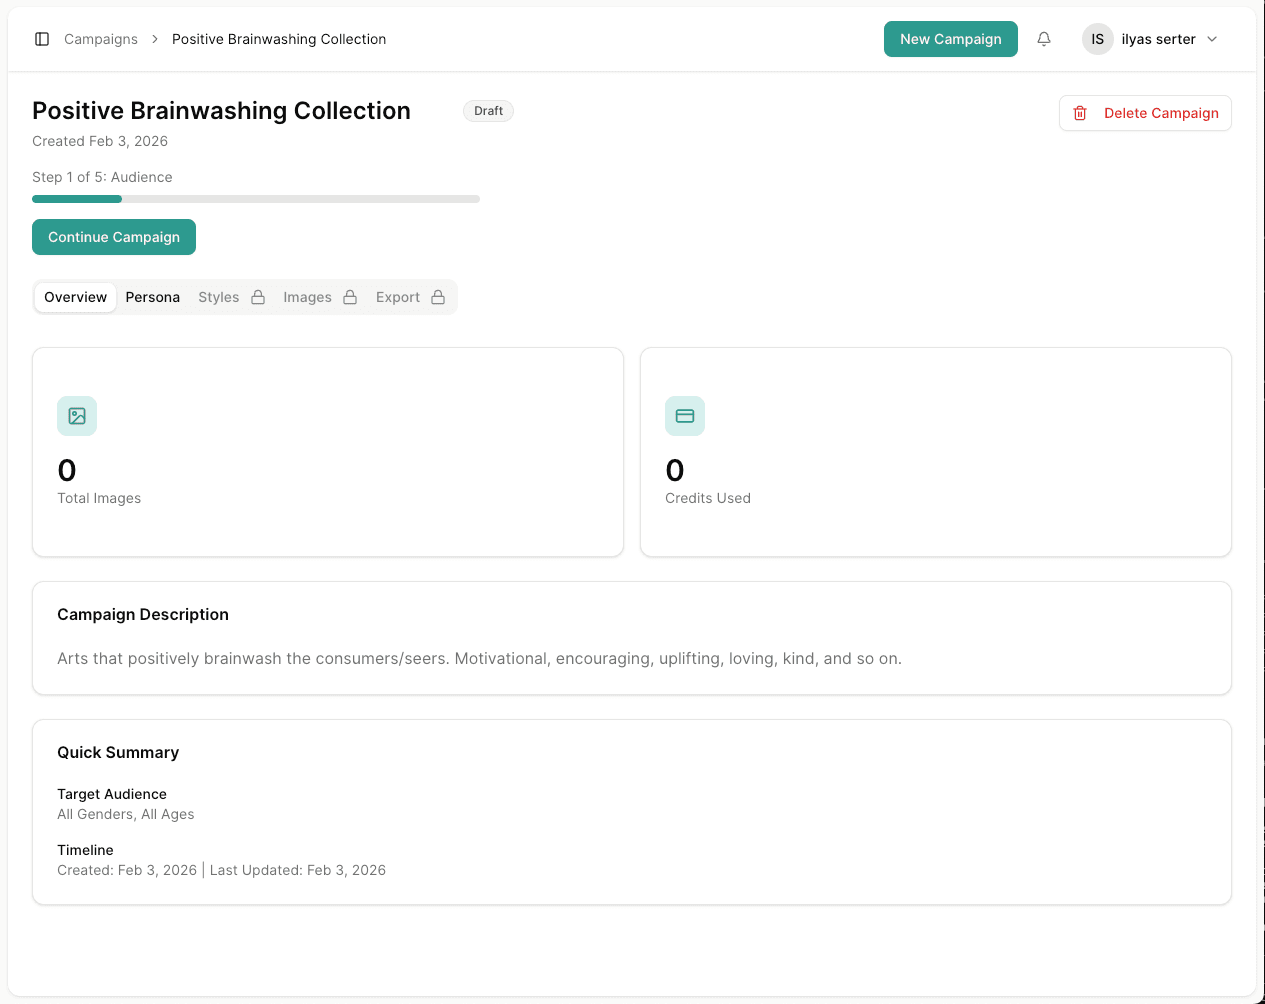Click the lock icon beside Export
Viewport: 1265px width, 1004px height.
point(438,297)
